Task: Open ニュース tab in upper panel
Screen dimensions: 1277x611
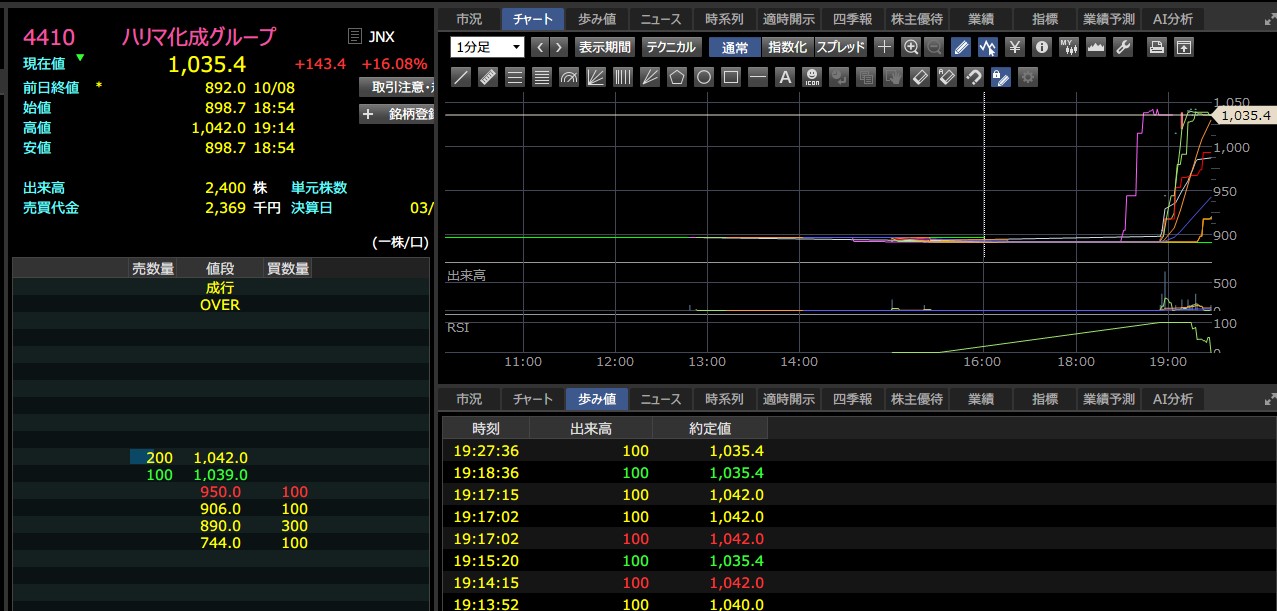Action: click(661, 19)
